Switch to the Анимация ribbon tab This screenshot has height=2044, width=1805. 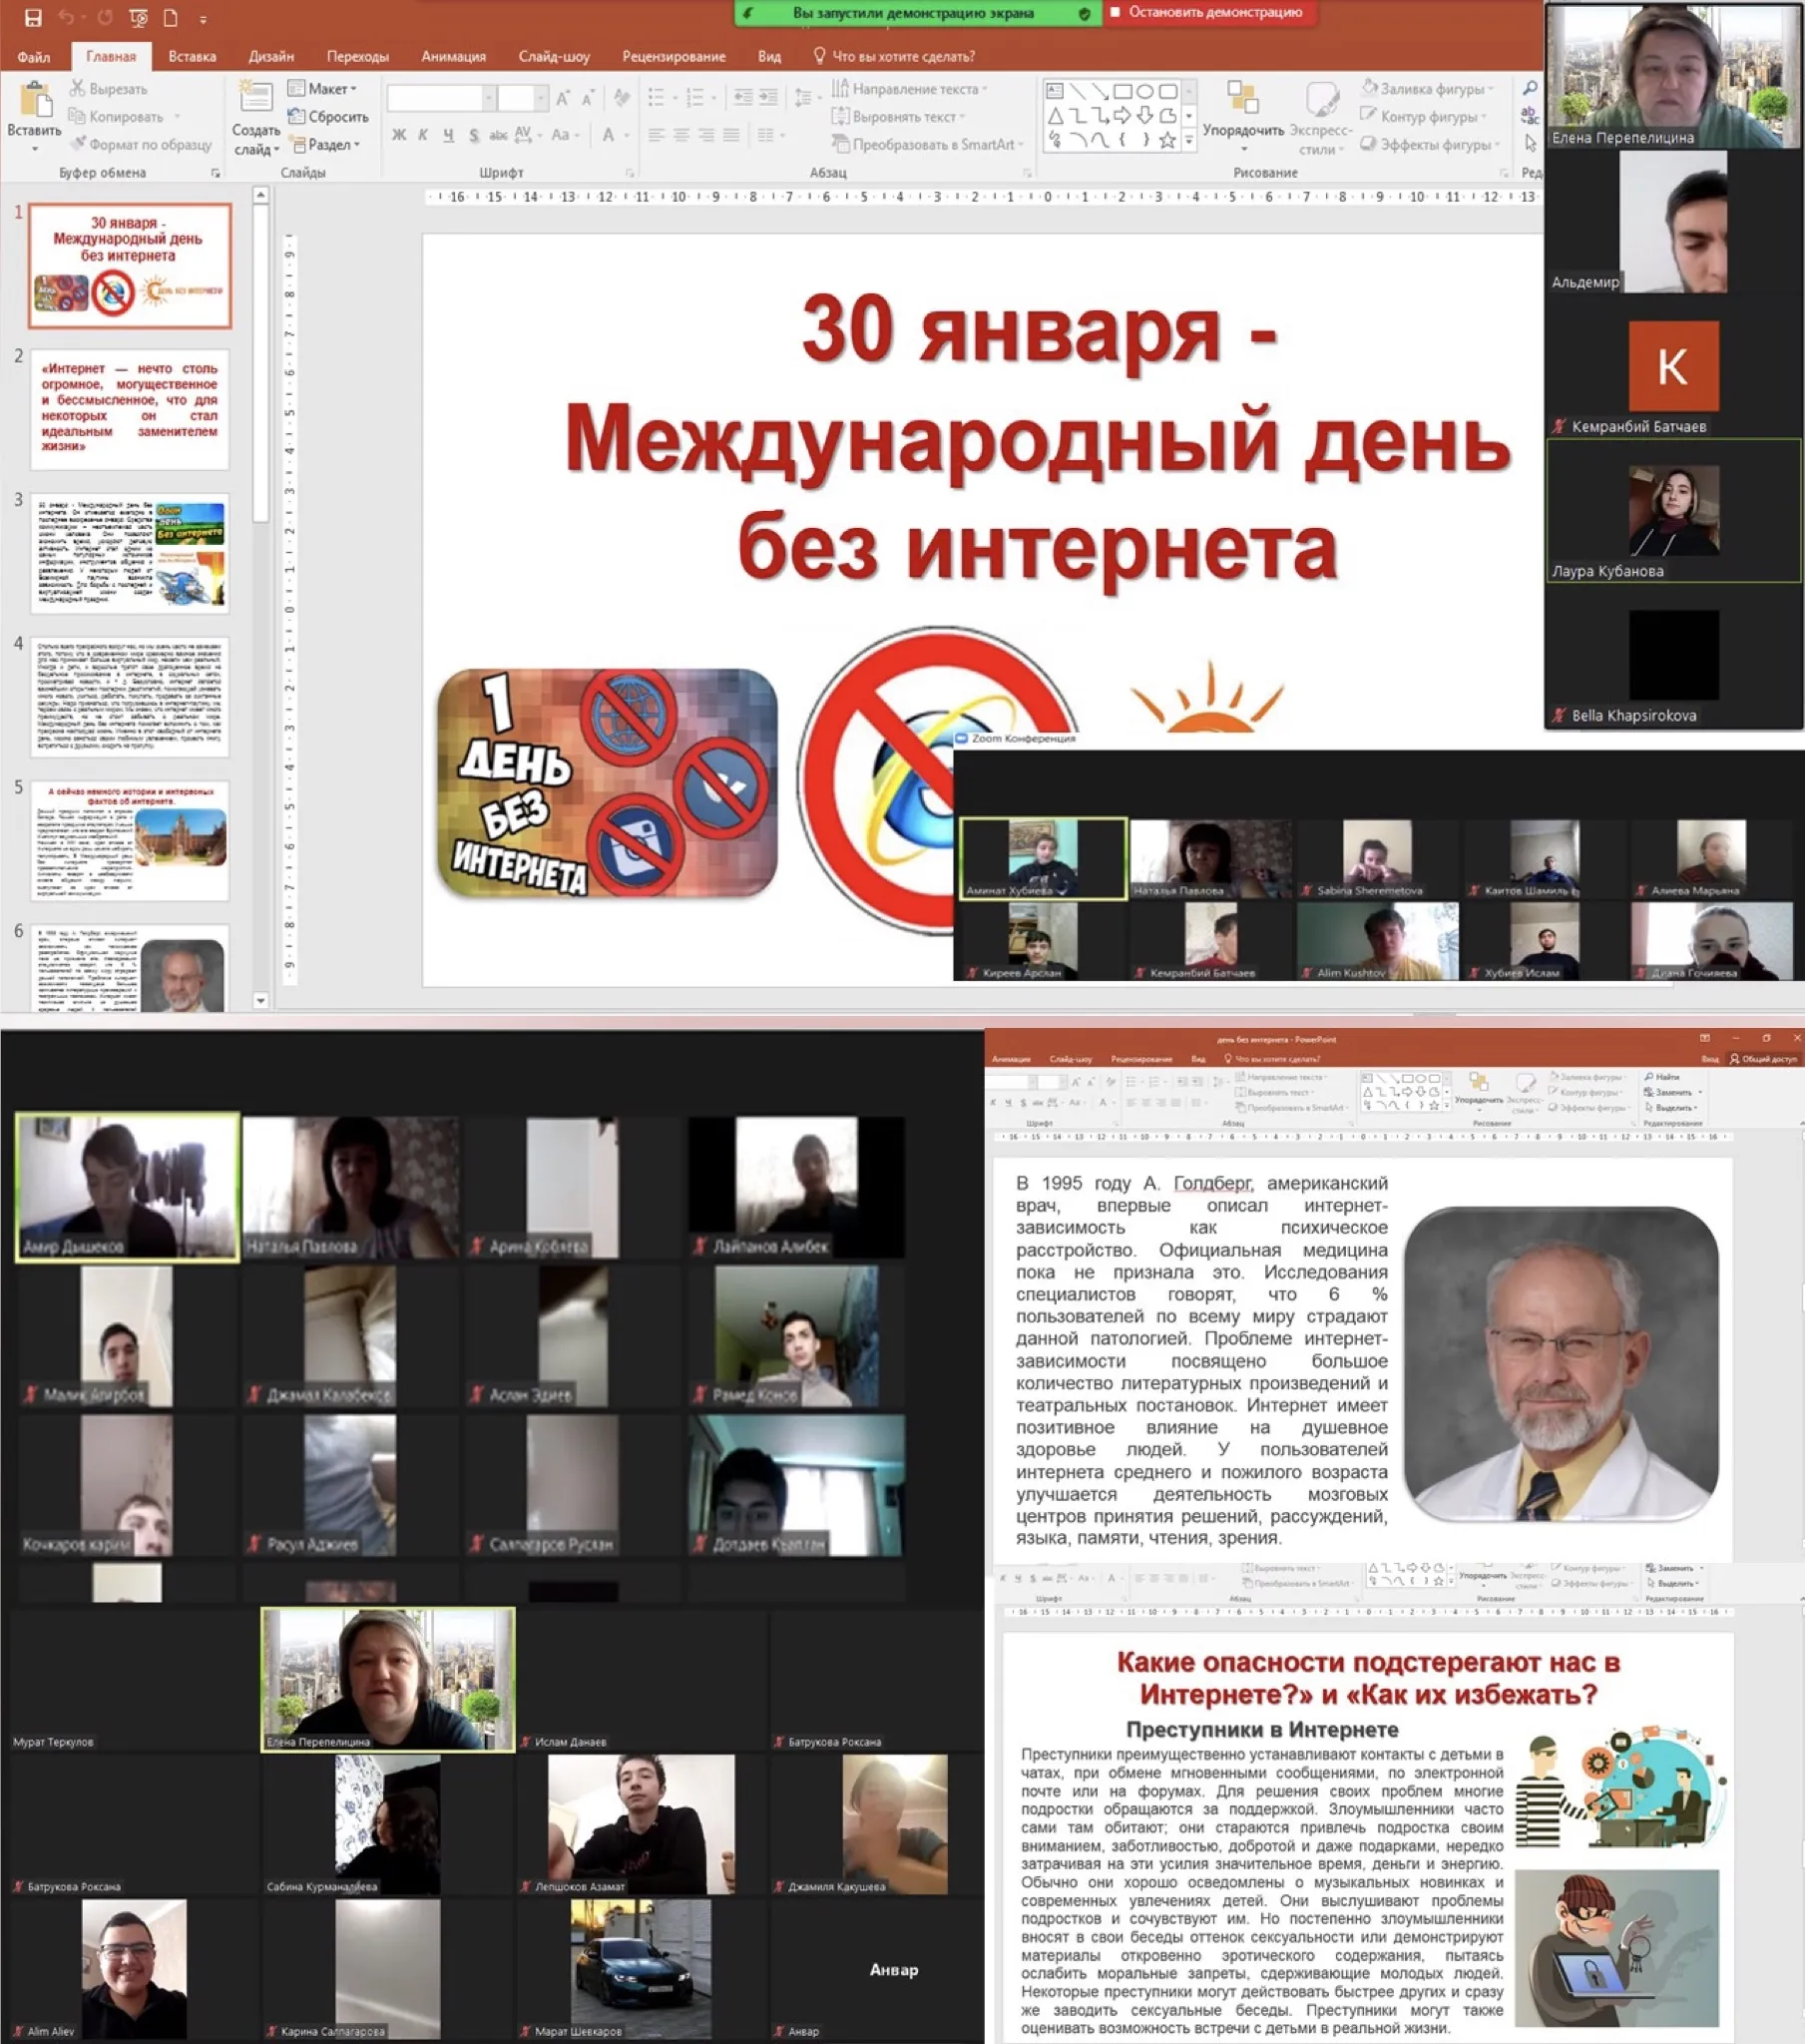(454, 56)
